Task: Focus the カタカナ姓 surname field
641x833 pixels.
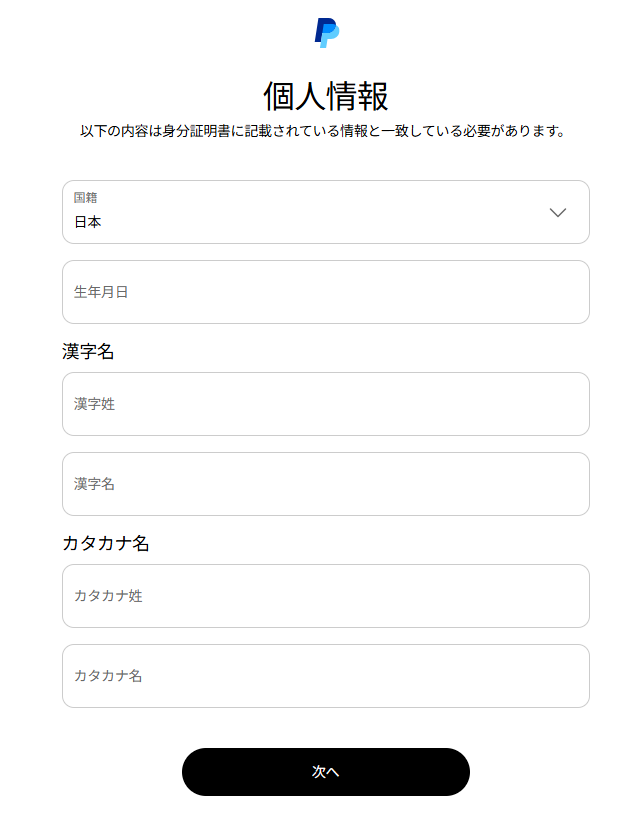Action: [325, 596]
